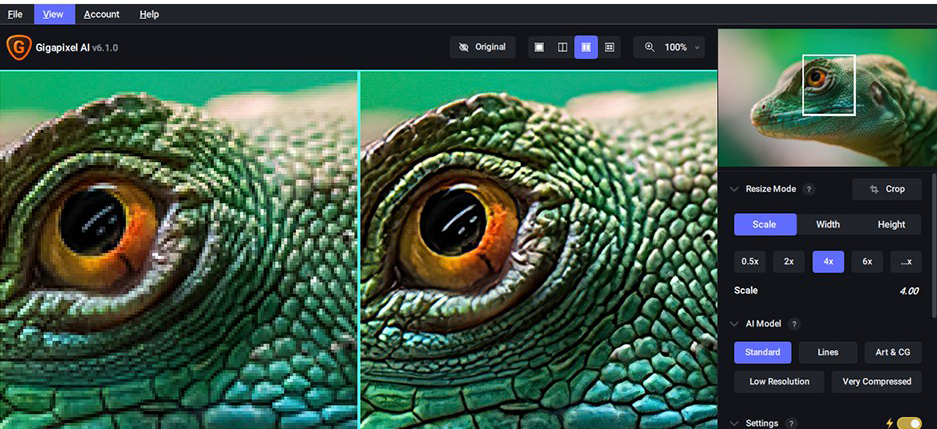Select the single view layout icon

(539, 47)
